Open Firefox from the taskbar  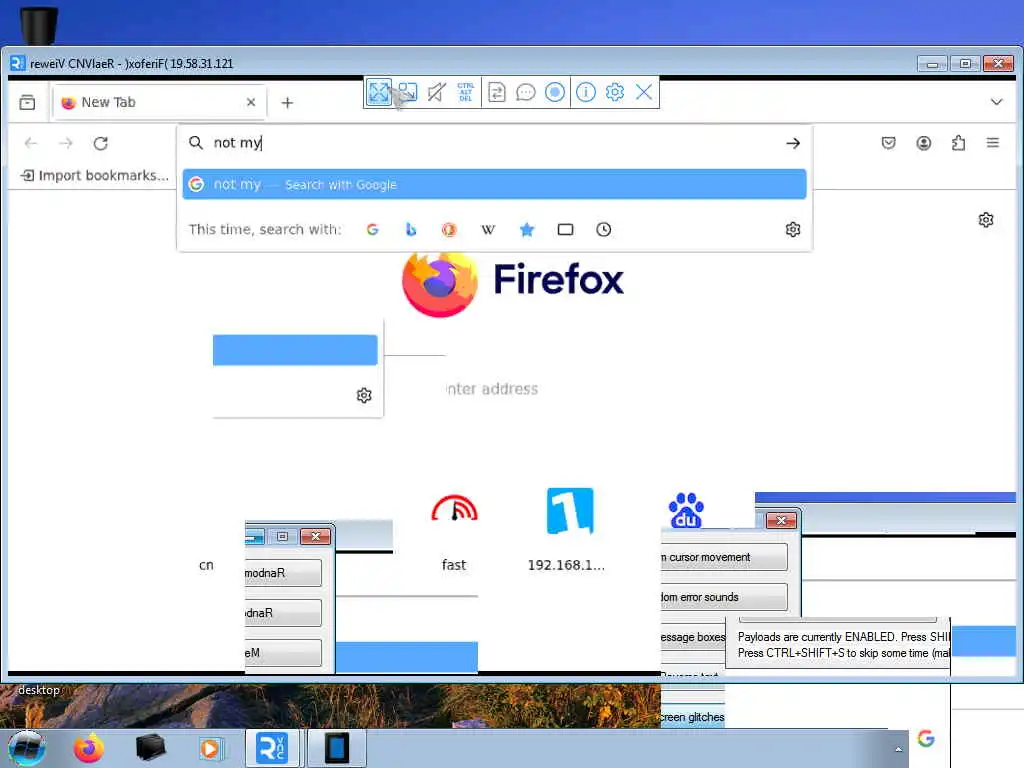pos(89,748)
